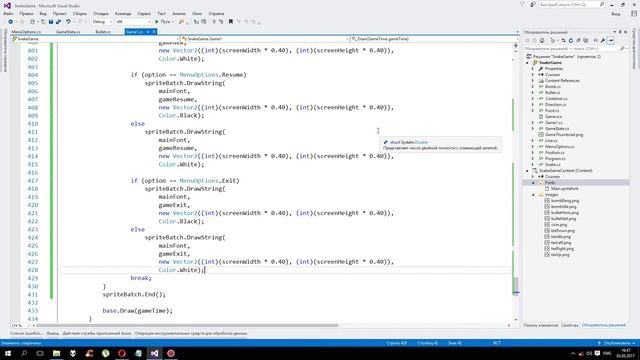Image resolution: width=640 pixels, height=360 pixels.
Task: Switch to Bullet.cs tab
Action: point(103,32)
